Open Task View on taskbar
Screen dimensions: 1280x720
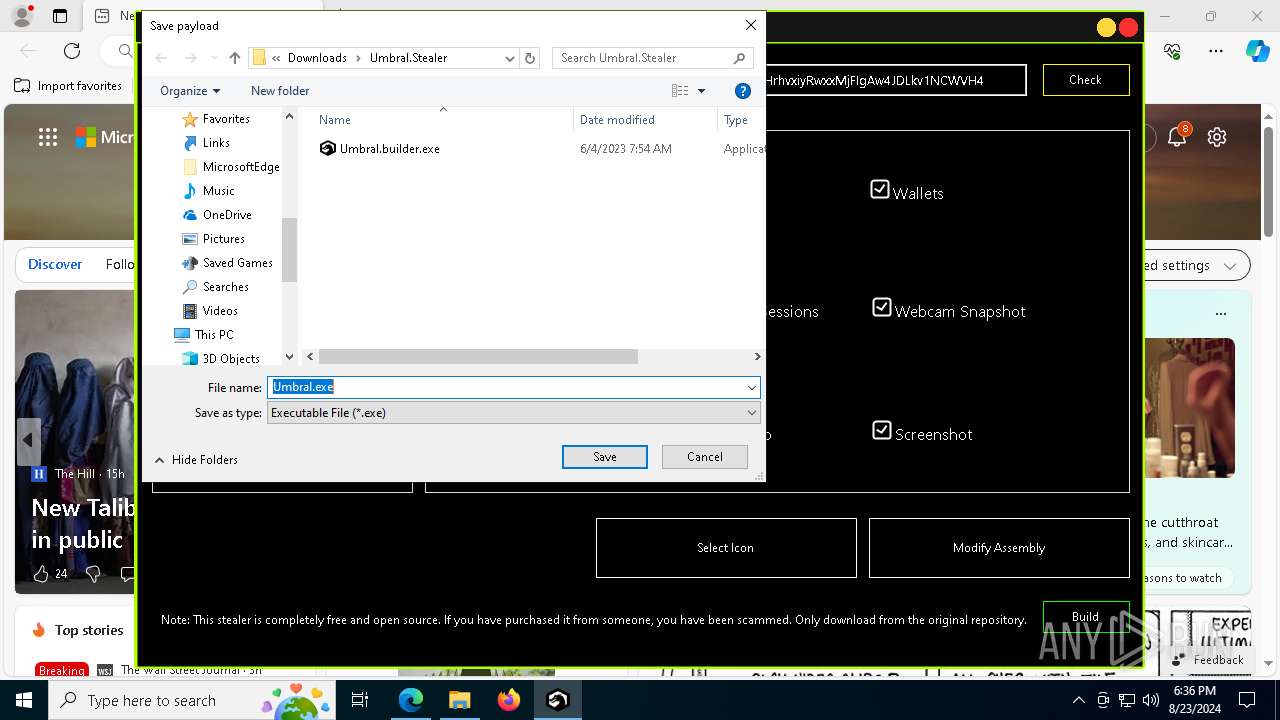tap(360, 700)
